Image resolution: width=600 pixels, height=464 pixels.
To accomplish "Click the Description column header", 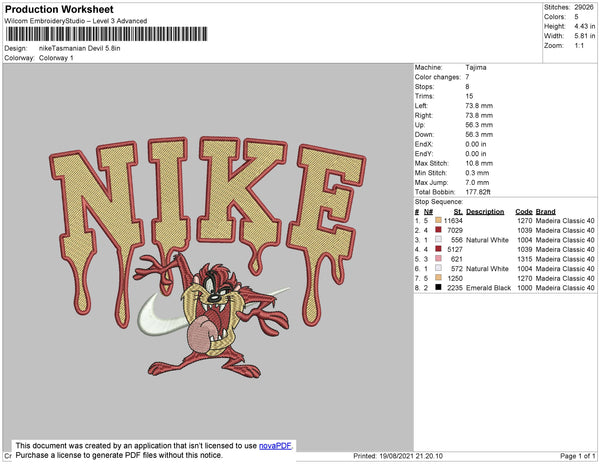I will 485,212.
